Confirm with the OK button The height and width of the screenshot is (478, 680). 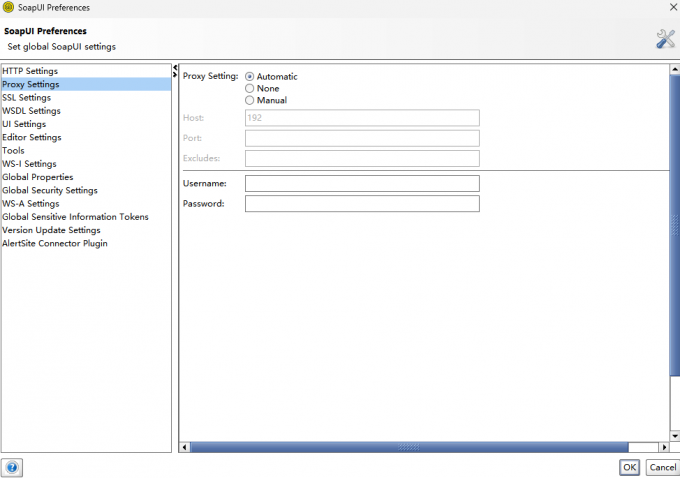point(629,468)
